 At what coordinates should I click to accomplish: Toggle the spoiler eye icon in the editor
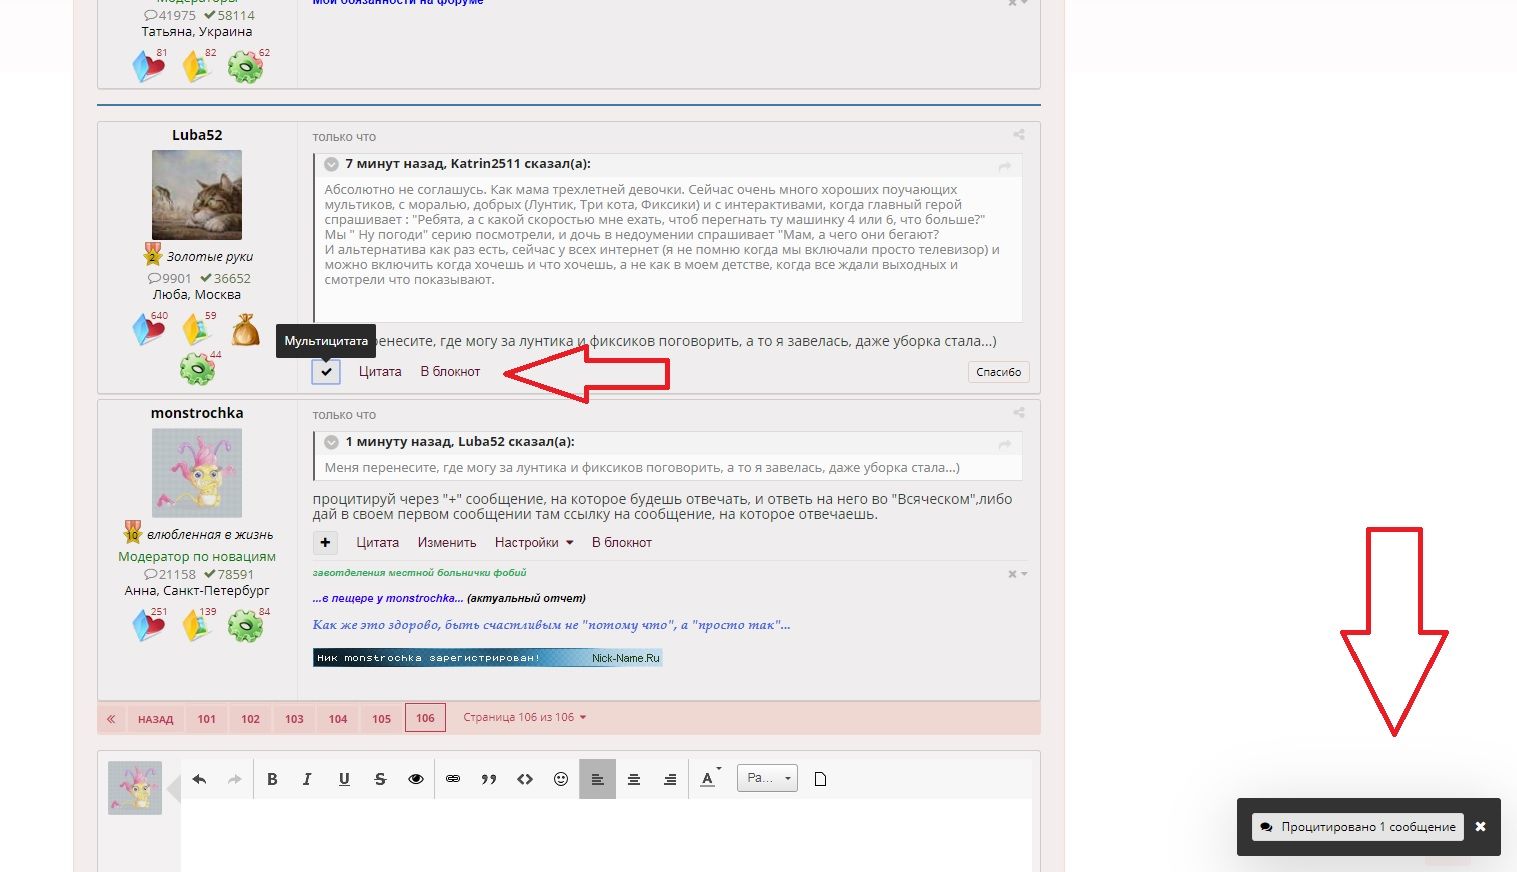click(416, 779)
